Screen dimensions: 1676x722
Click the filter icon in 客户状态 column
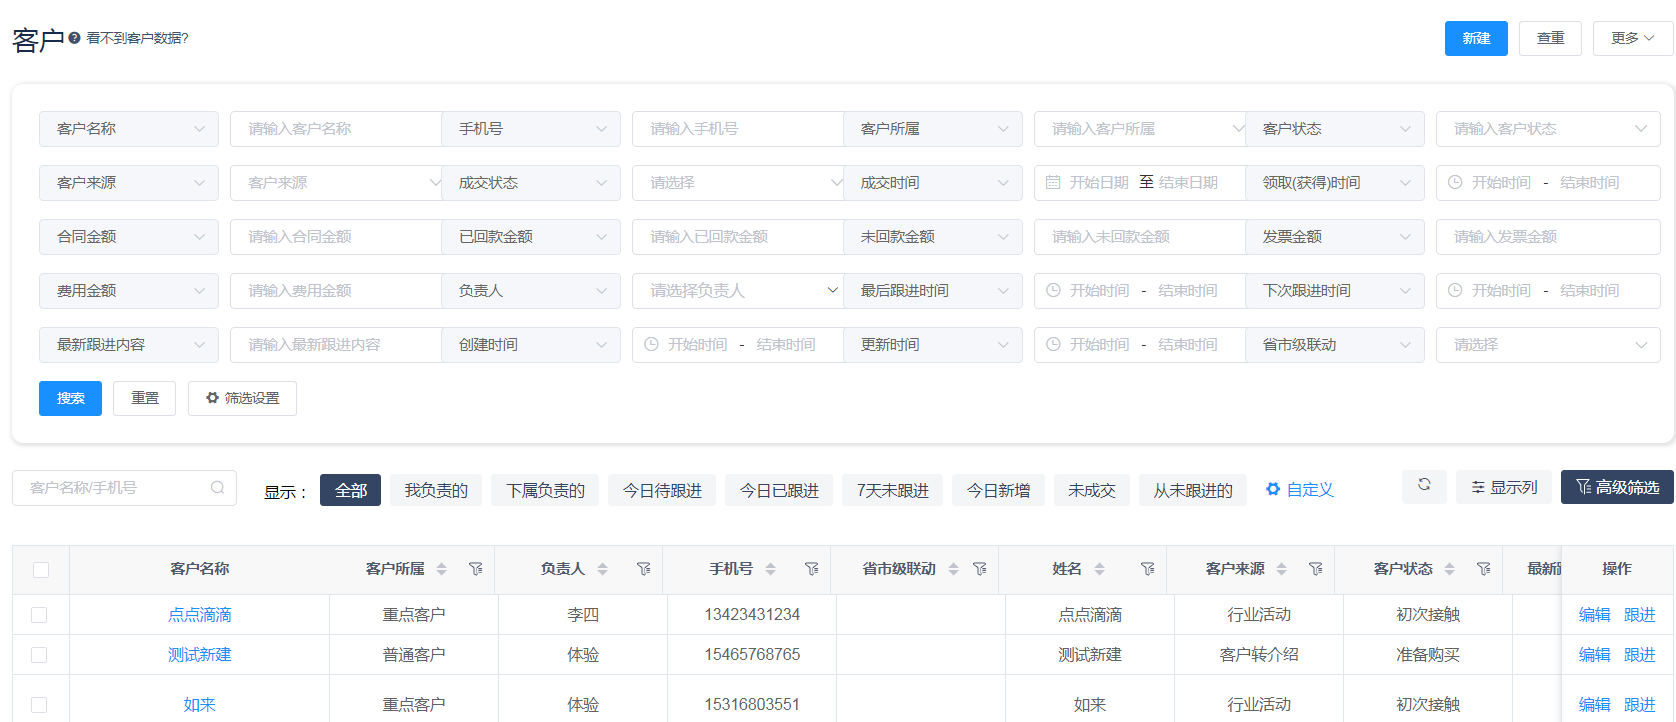click(x=1484, y=569)
